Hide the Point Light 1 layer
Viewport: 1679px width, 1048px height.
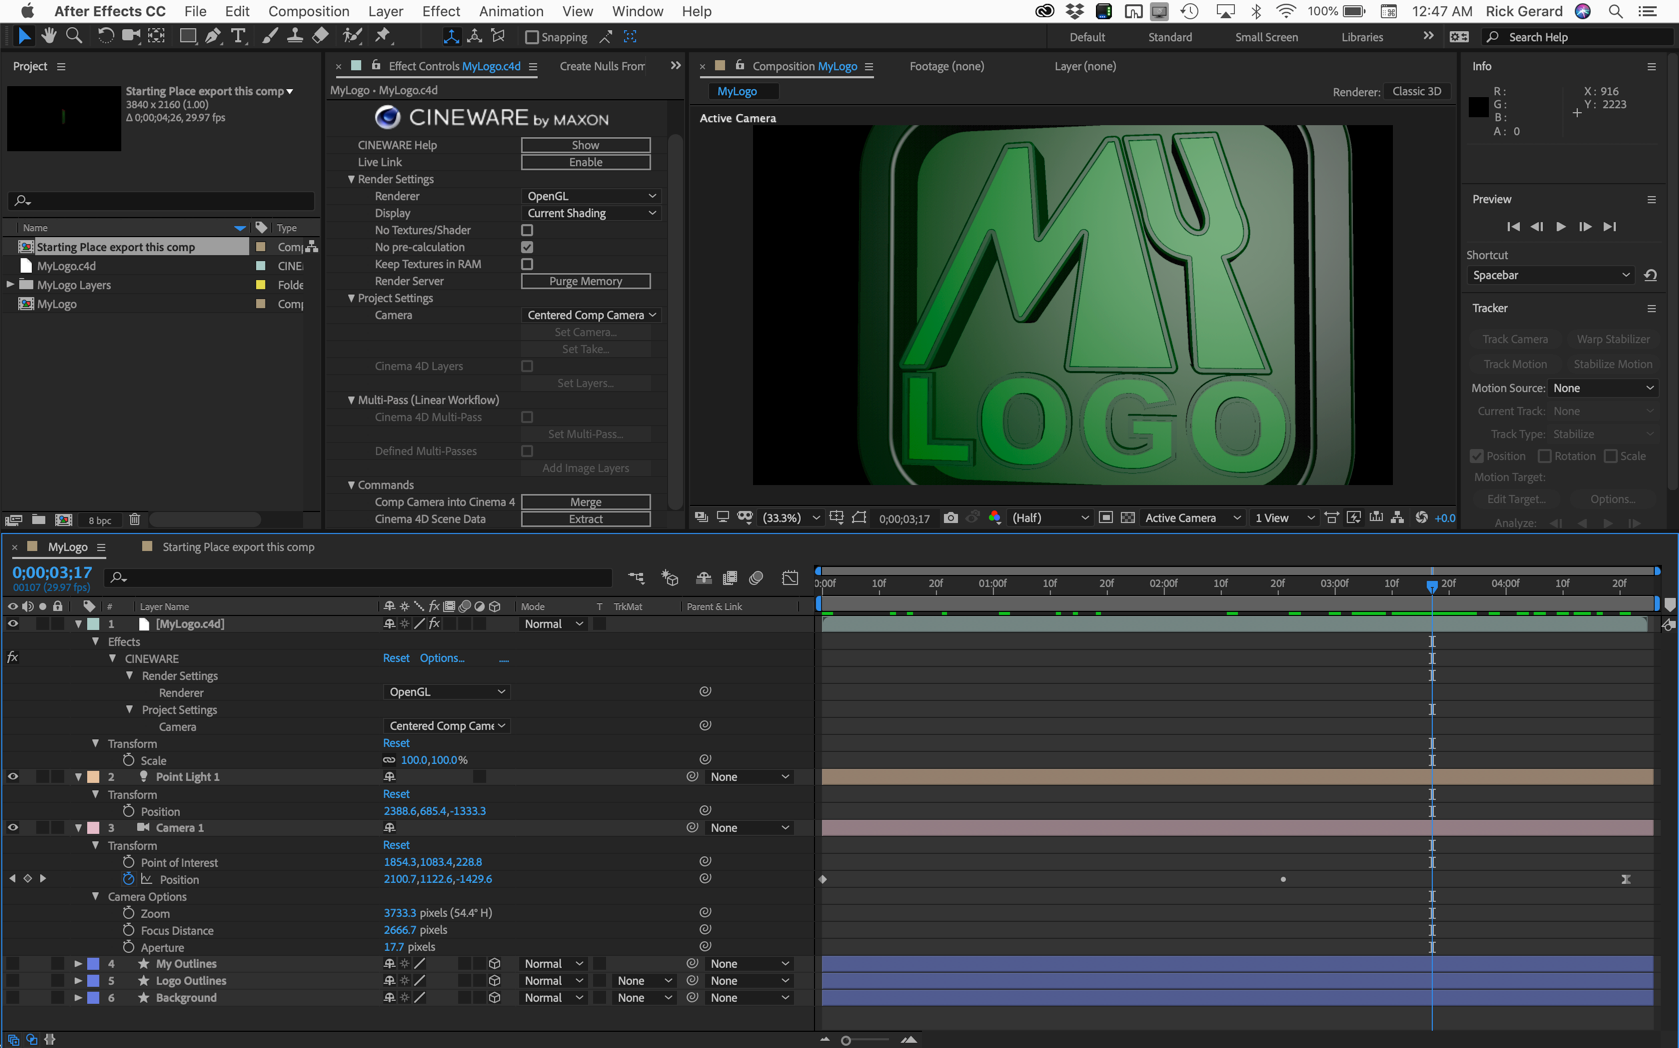[x=13, y=777]
